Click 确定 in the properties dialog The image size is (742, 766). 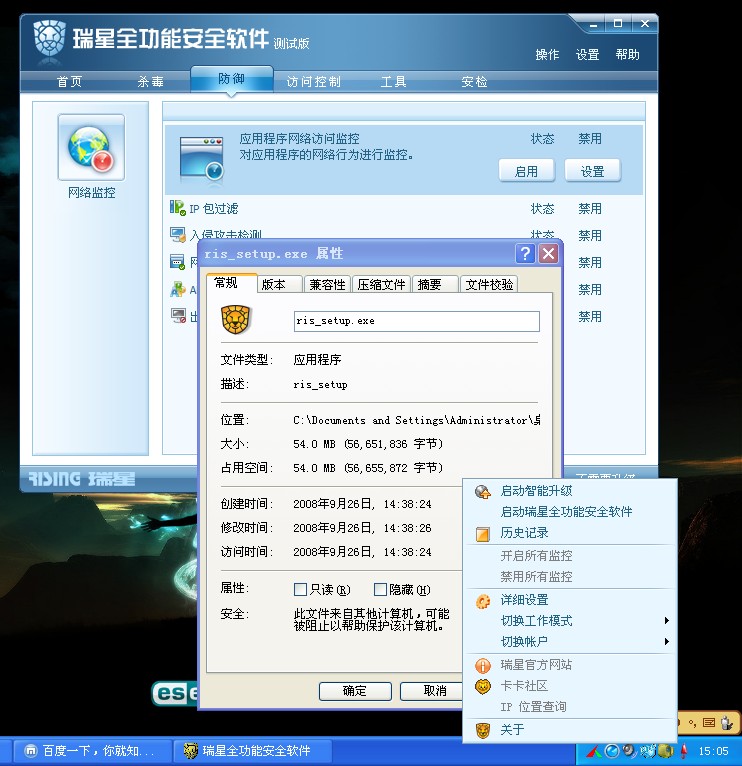(x=355, y=691)
